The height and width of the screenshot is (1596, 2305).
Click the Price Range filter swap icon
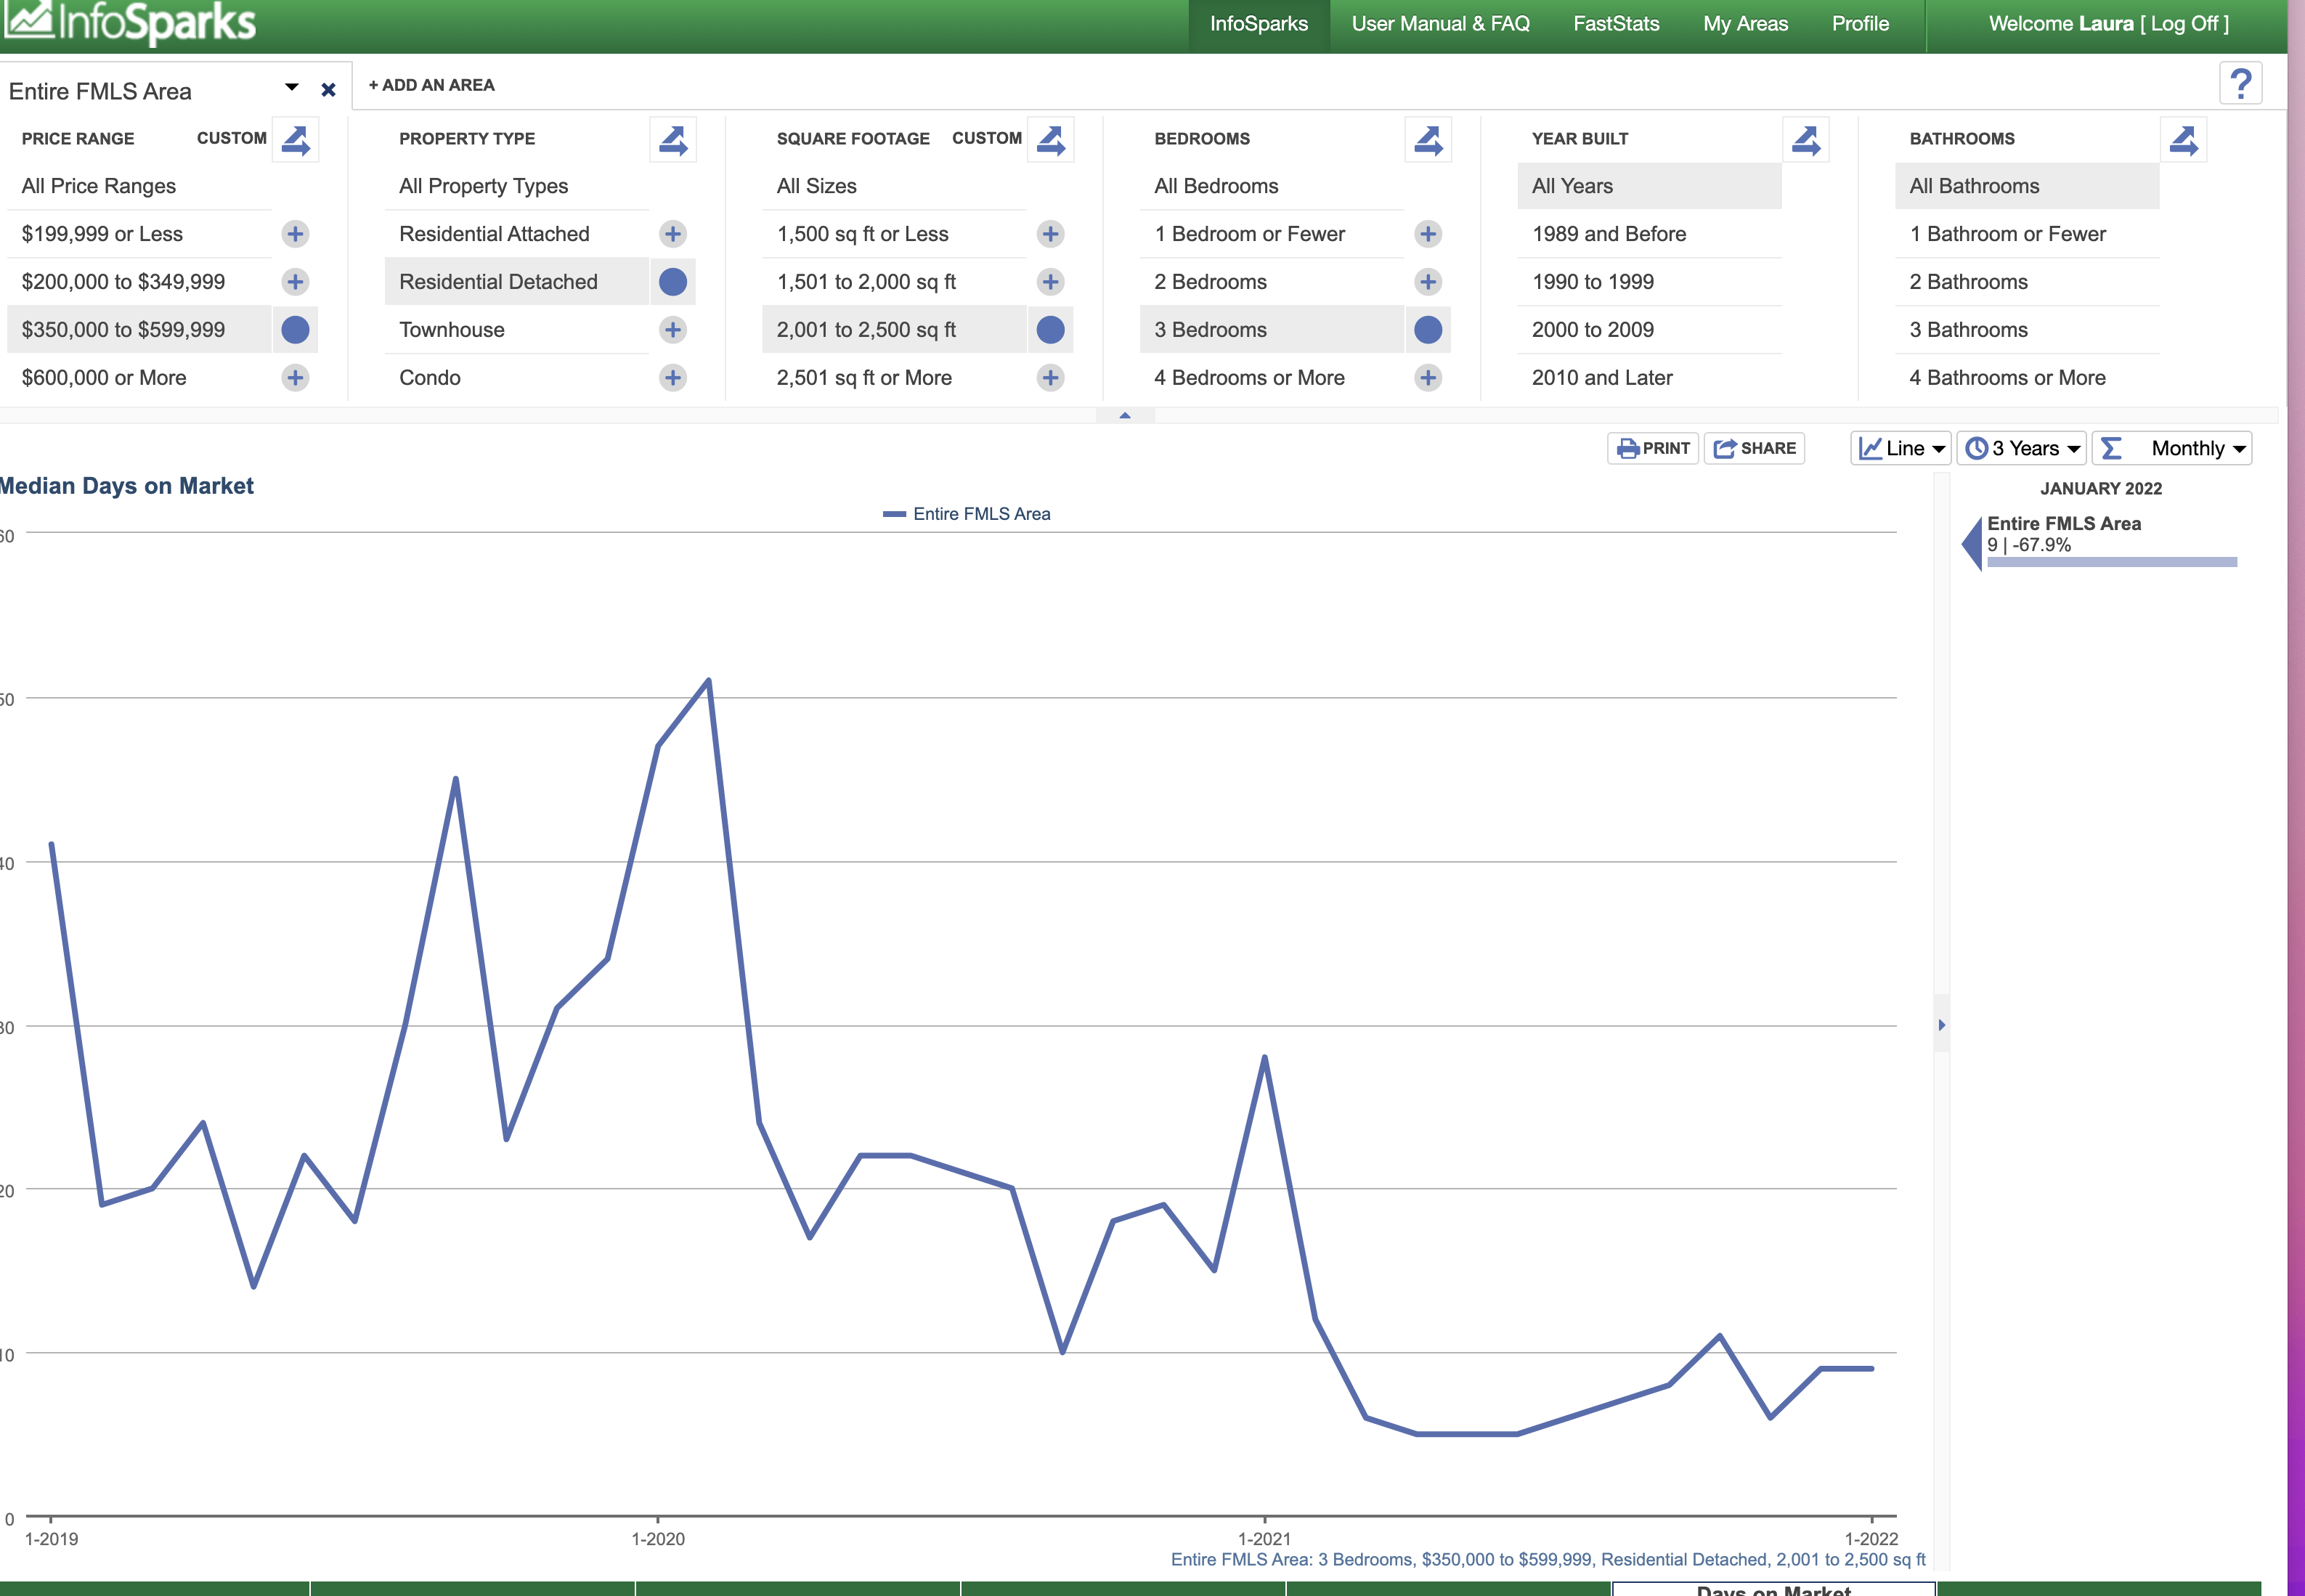click(296, 140)
